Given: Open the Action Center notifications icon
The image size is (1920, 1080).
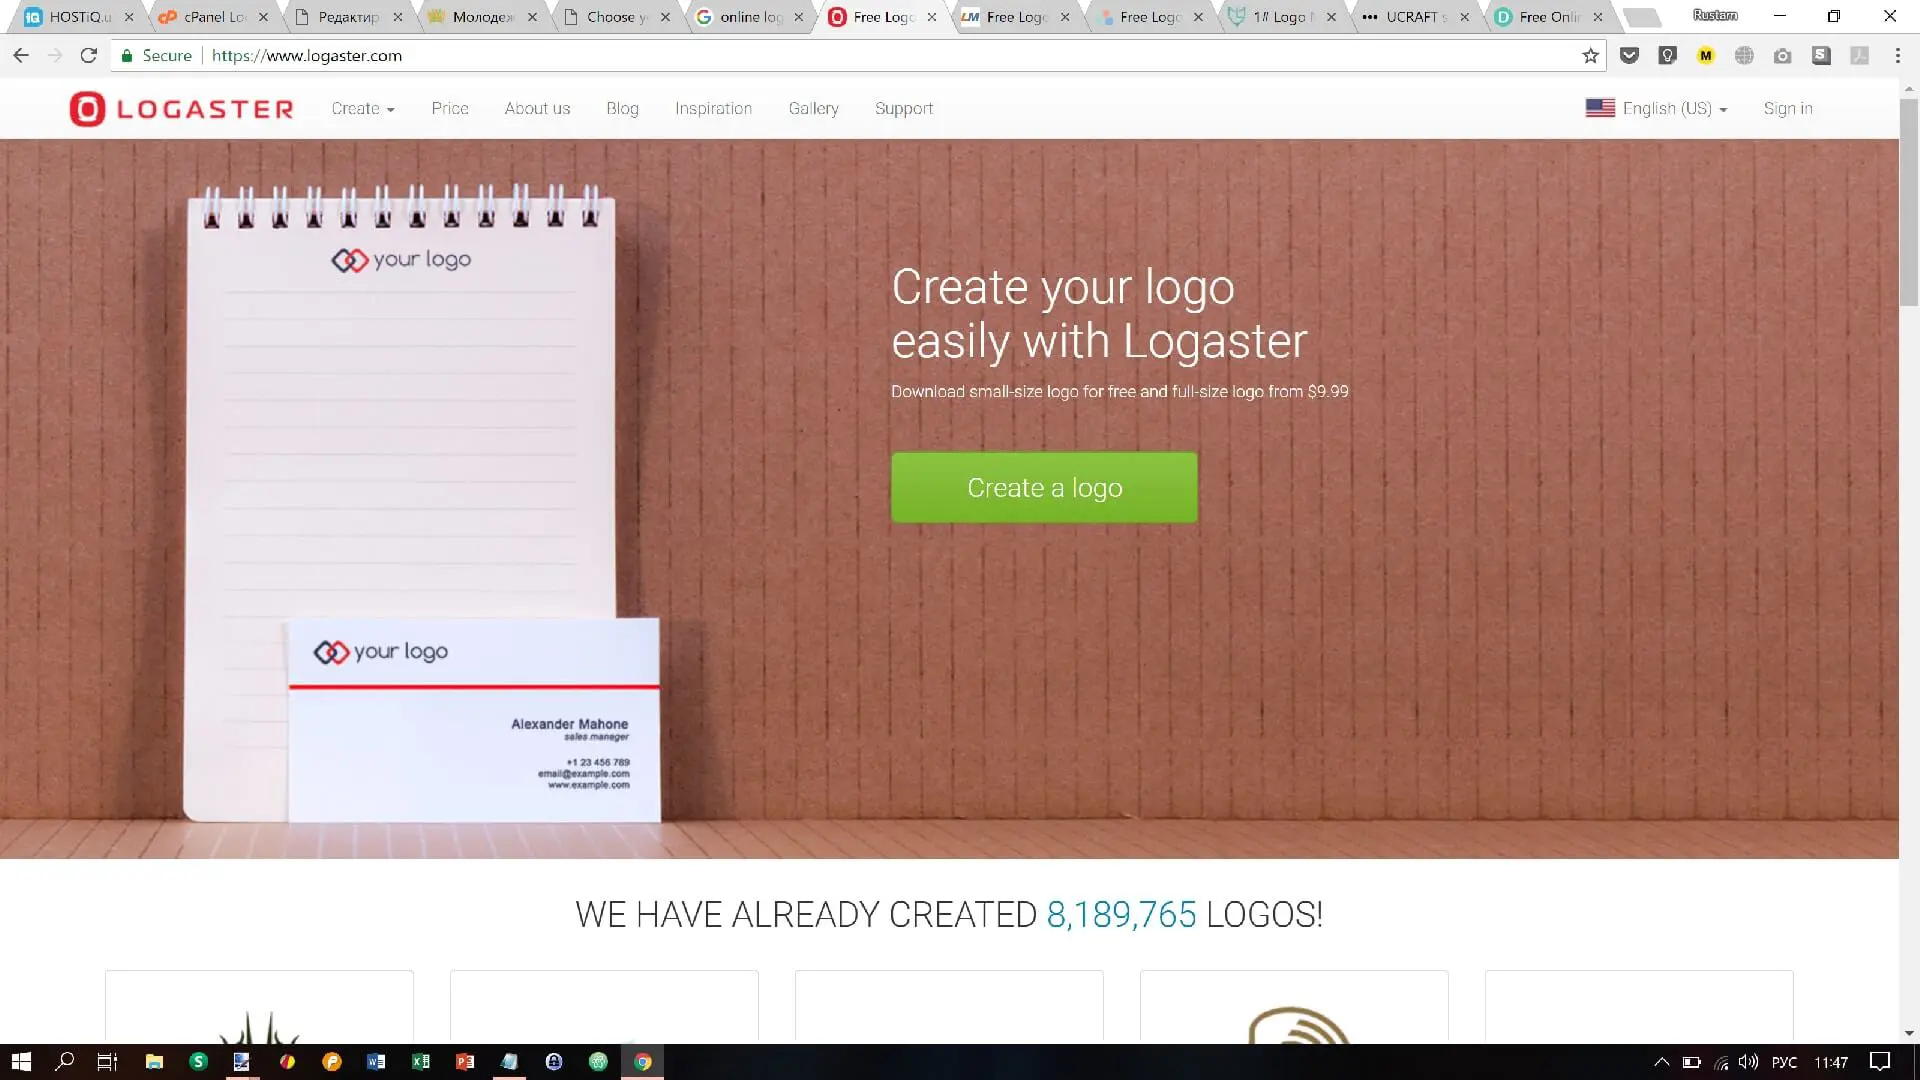Looking at the screenshot, I should (1880, 1062).
